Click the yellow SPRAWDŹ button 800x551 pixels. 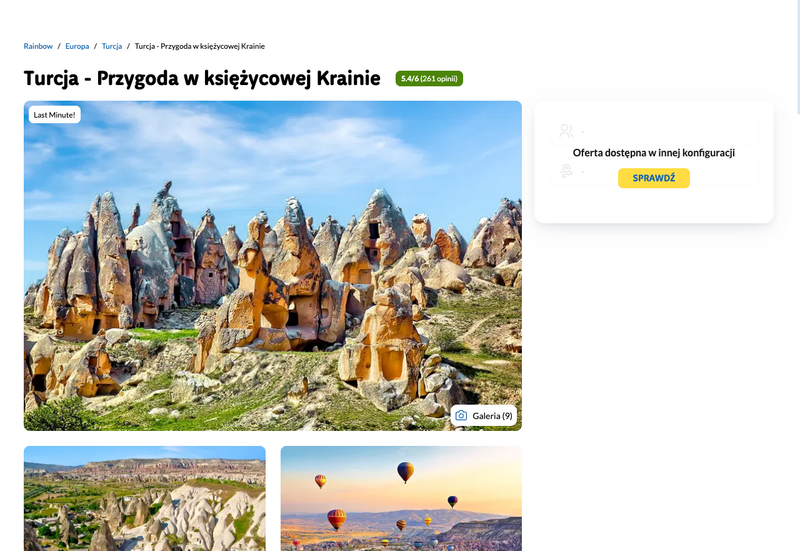click(x=654, y=178)
